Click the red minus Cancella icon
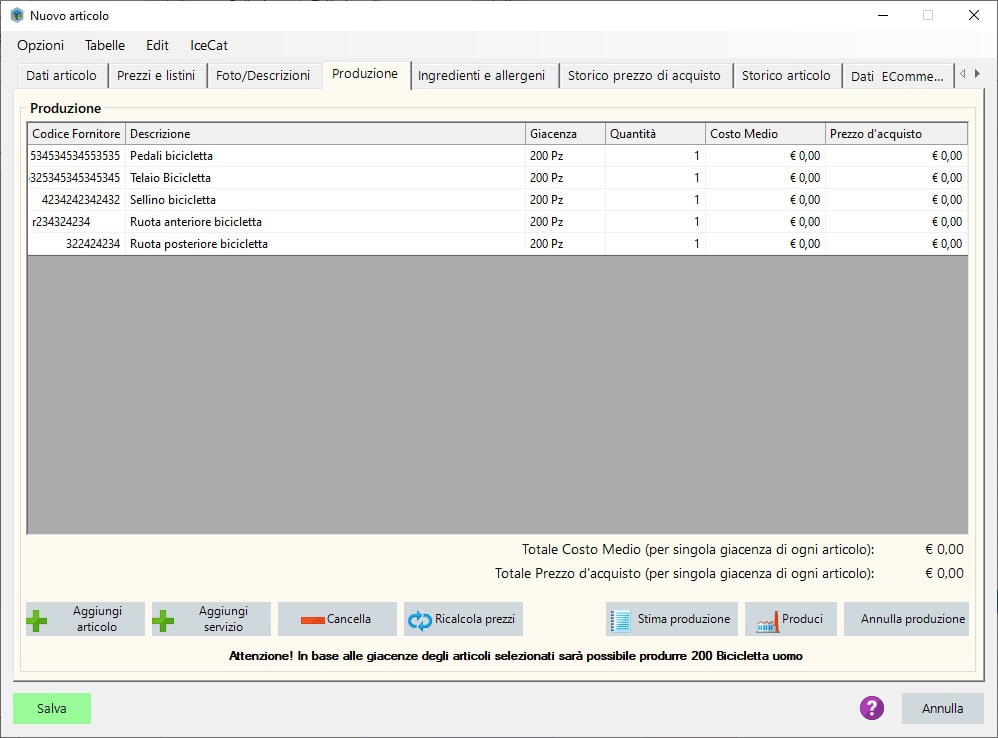The height and width of the screenshot is (738, 998). click(313, 620)
